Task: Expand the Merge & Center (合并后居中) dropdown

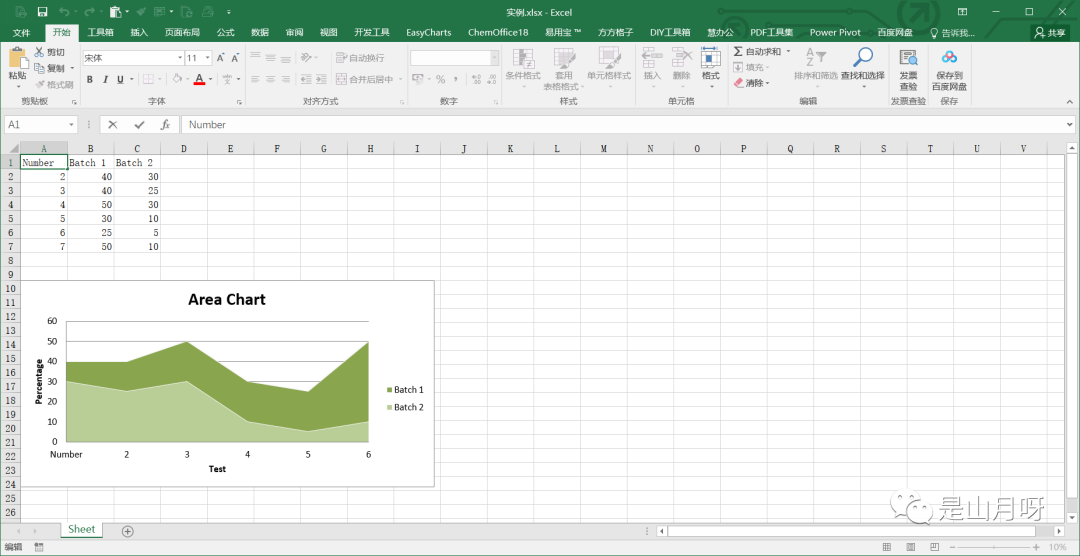Action: [400, 79]
